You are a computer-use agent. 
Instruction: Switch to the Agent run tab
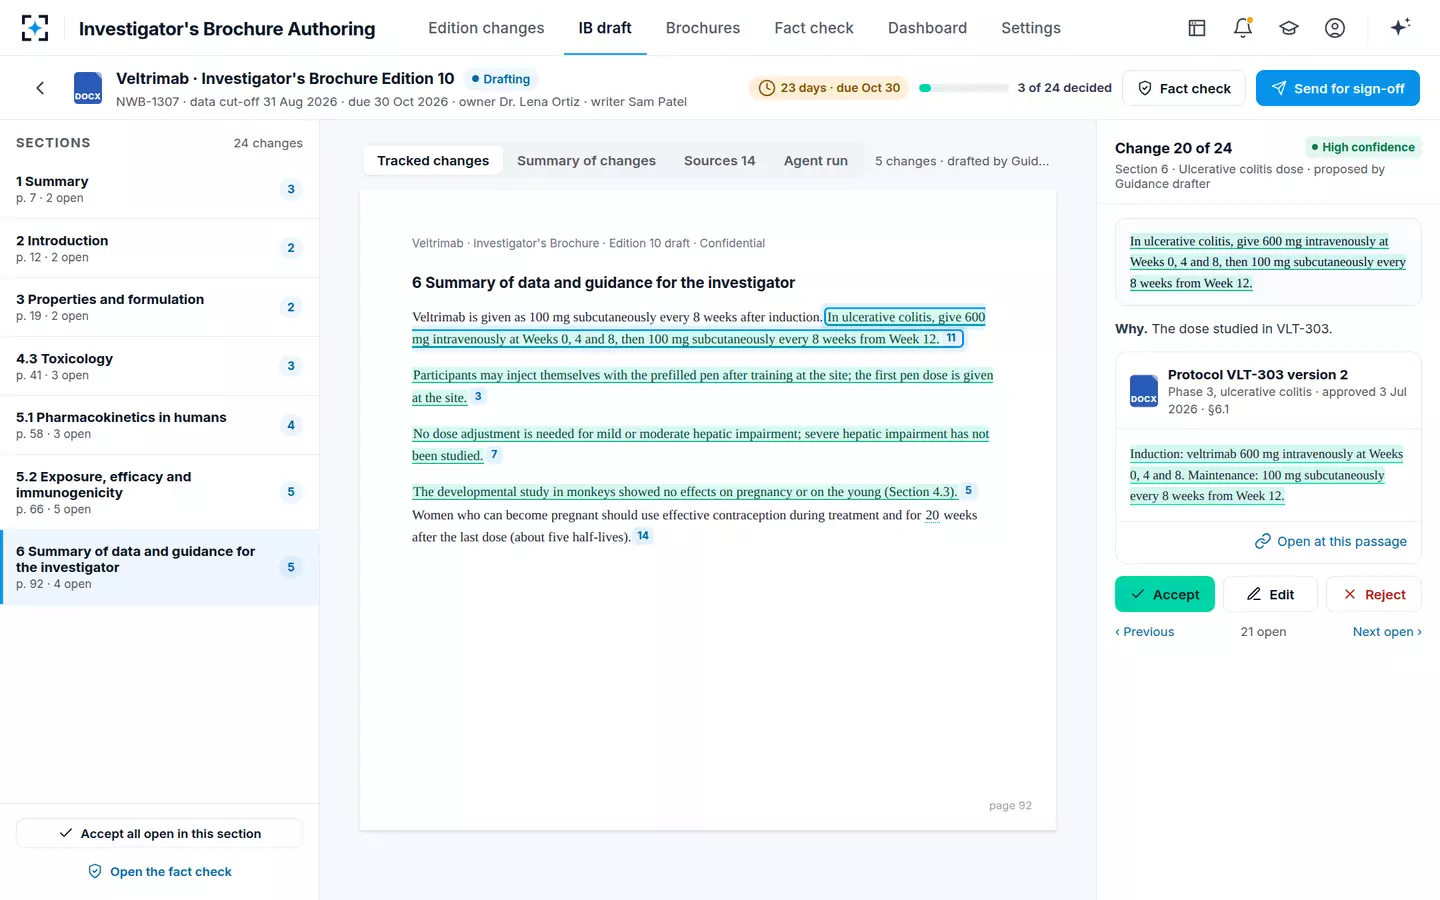816,161
